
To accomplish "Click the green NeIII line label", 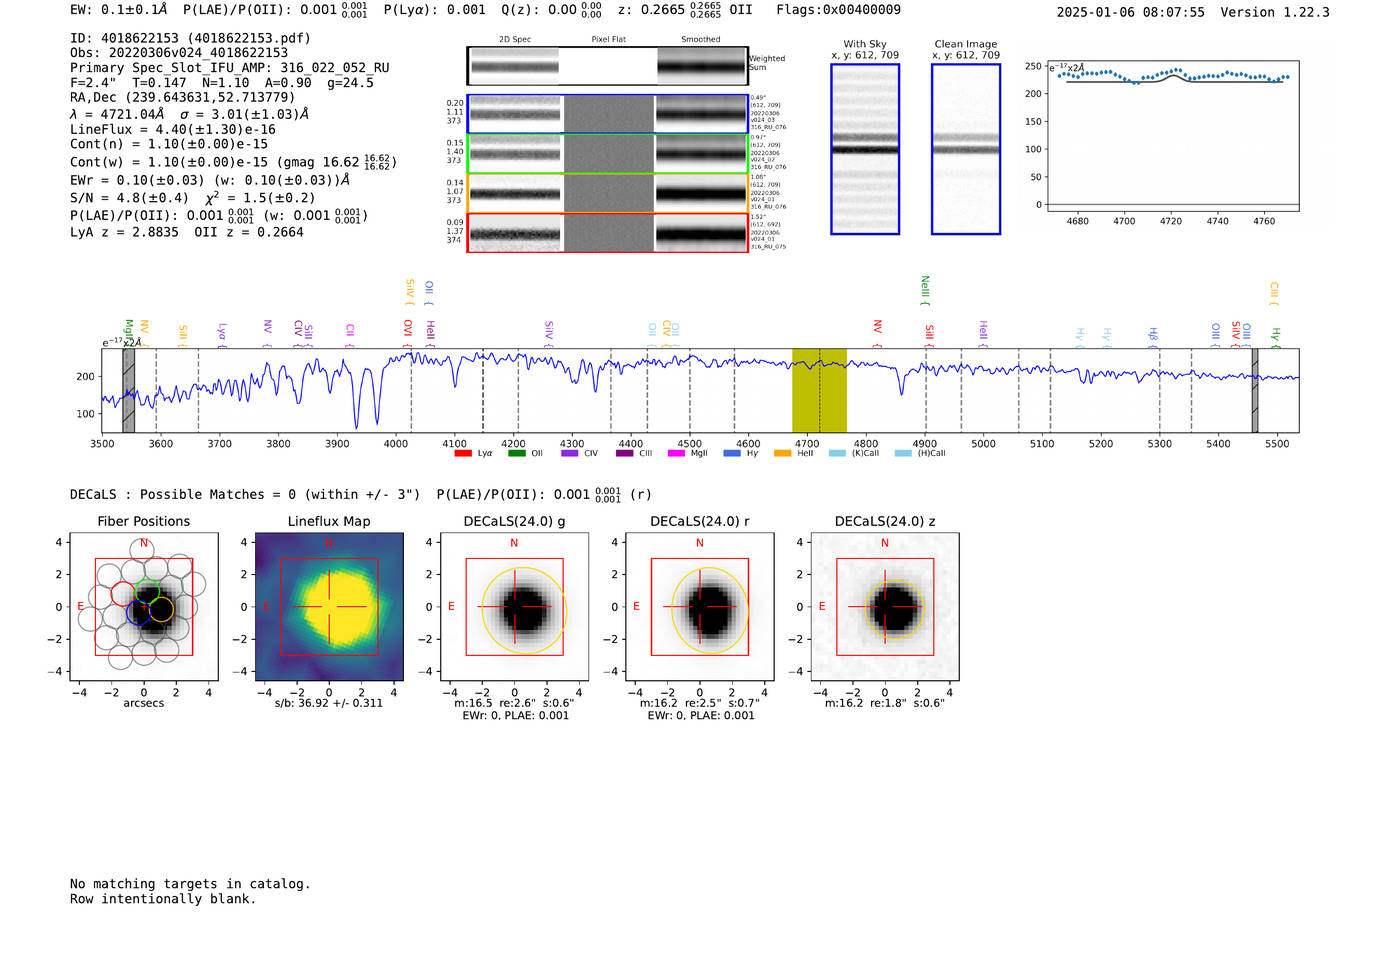I will (925, 290).
